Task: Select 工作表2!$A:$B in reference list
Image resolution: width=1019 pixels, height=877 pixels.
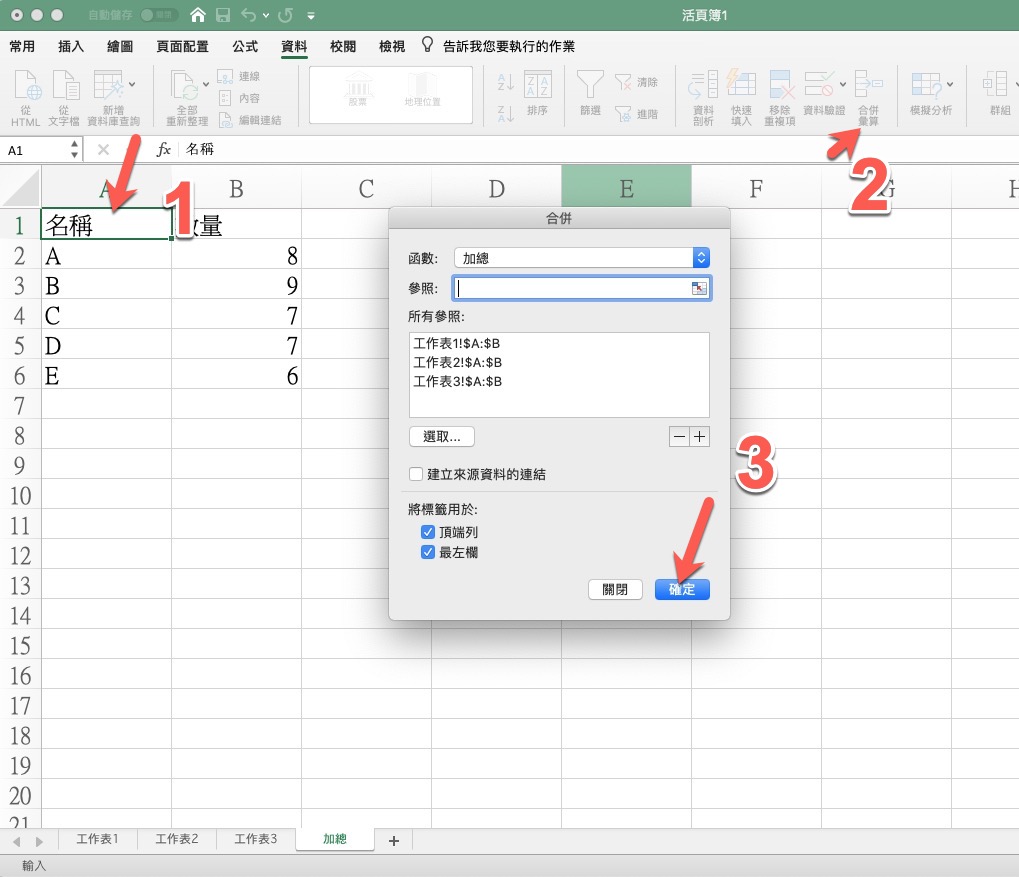Action: click(458, 362)
